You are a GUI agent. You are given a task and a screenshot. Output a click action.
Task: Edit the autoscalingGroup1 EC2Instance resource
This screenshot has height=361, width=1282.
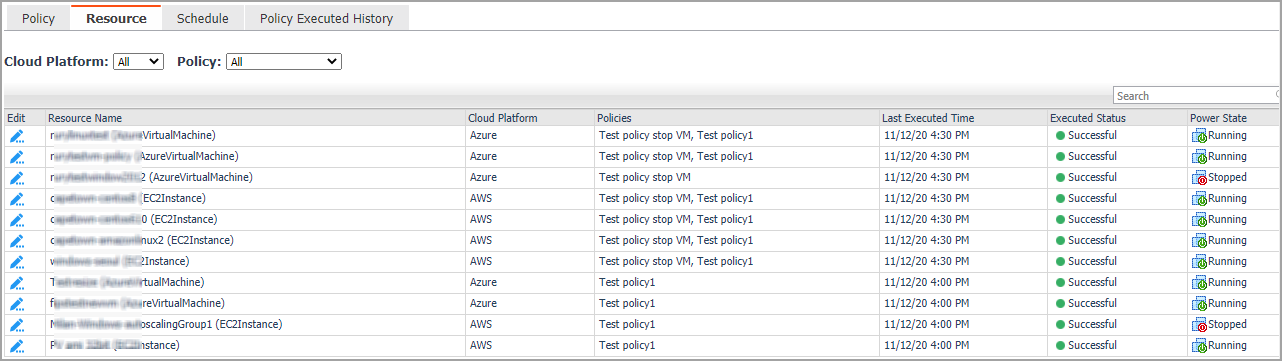[x=17, y=325]
